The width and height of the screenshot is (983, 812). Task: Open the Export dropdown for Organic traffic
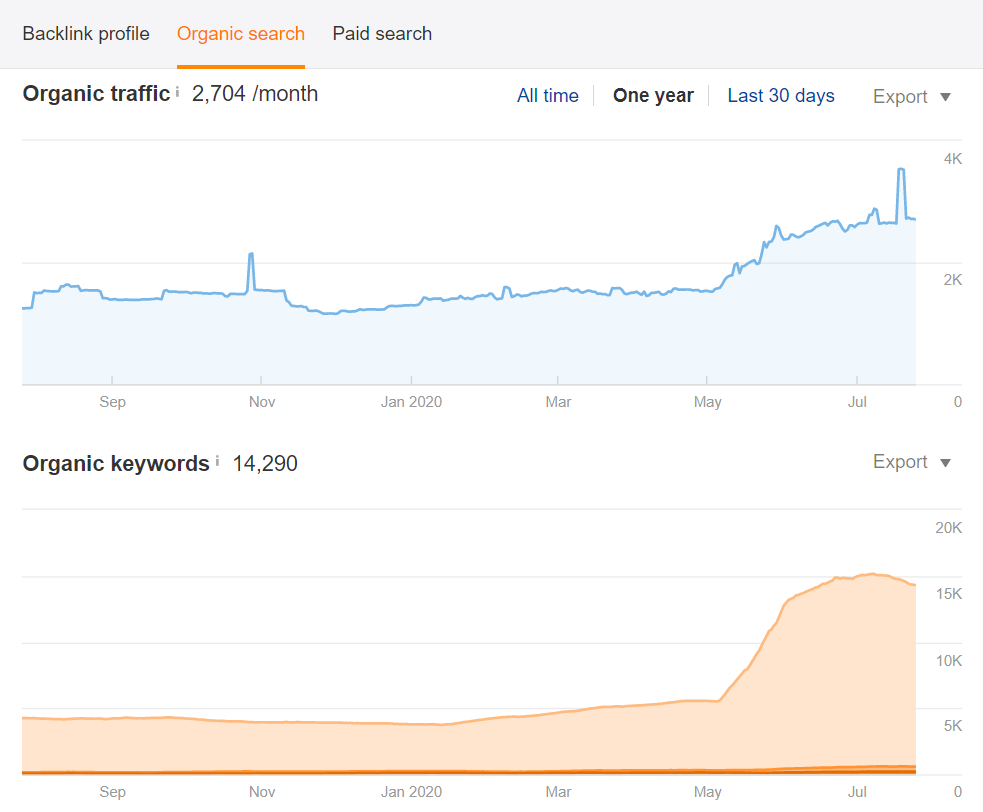coord(912,97)
